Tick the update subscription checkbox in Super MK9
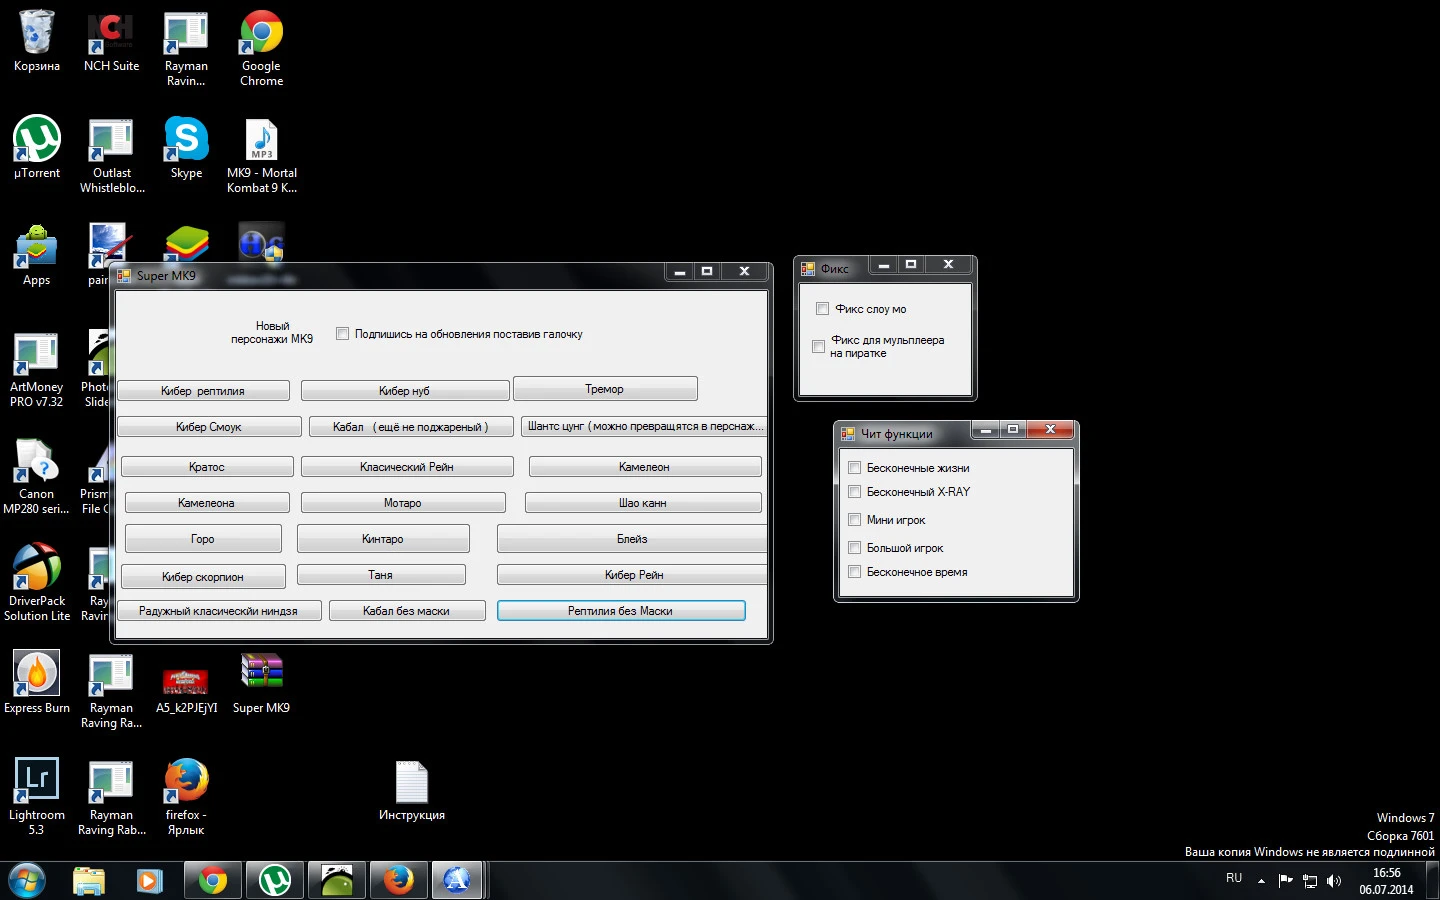 coord(343,334)
